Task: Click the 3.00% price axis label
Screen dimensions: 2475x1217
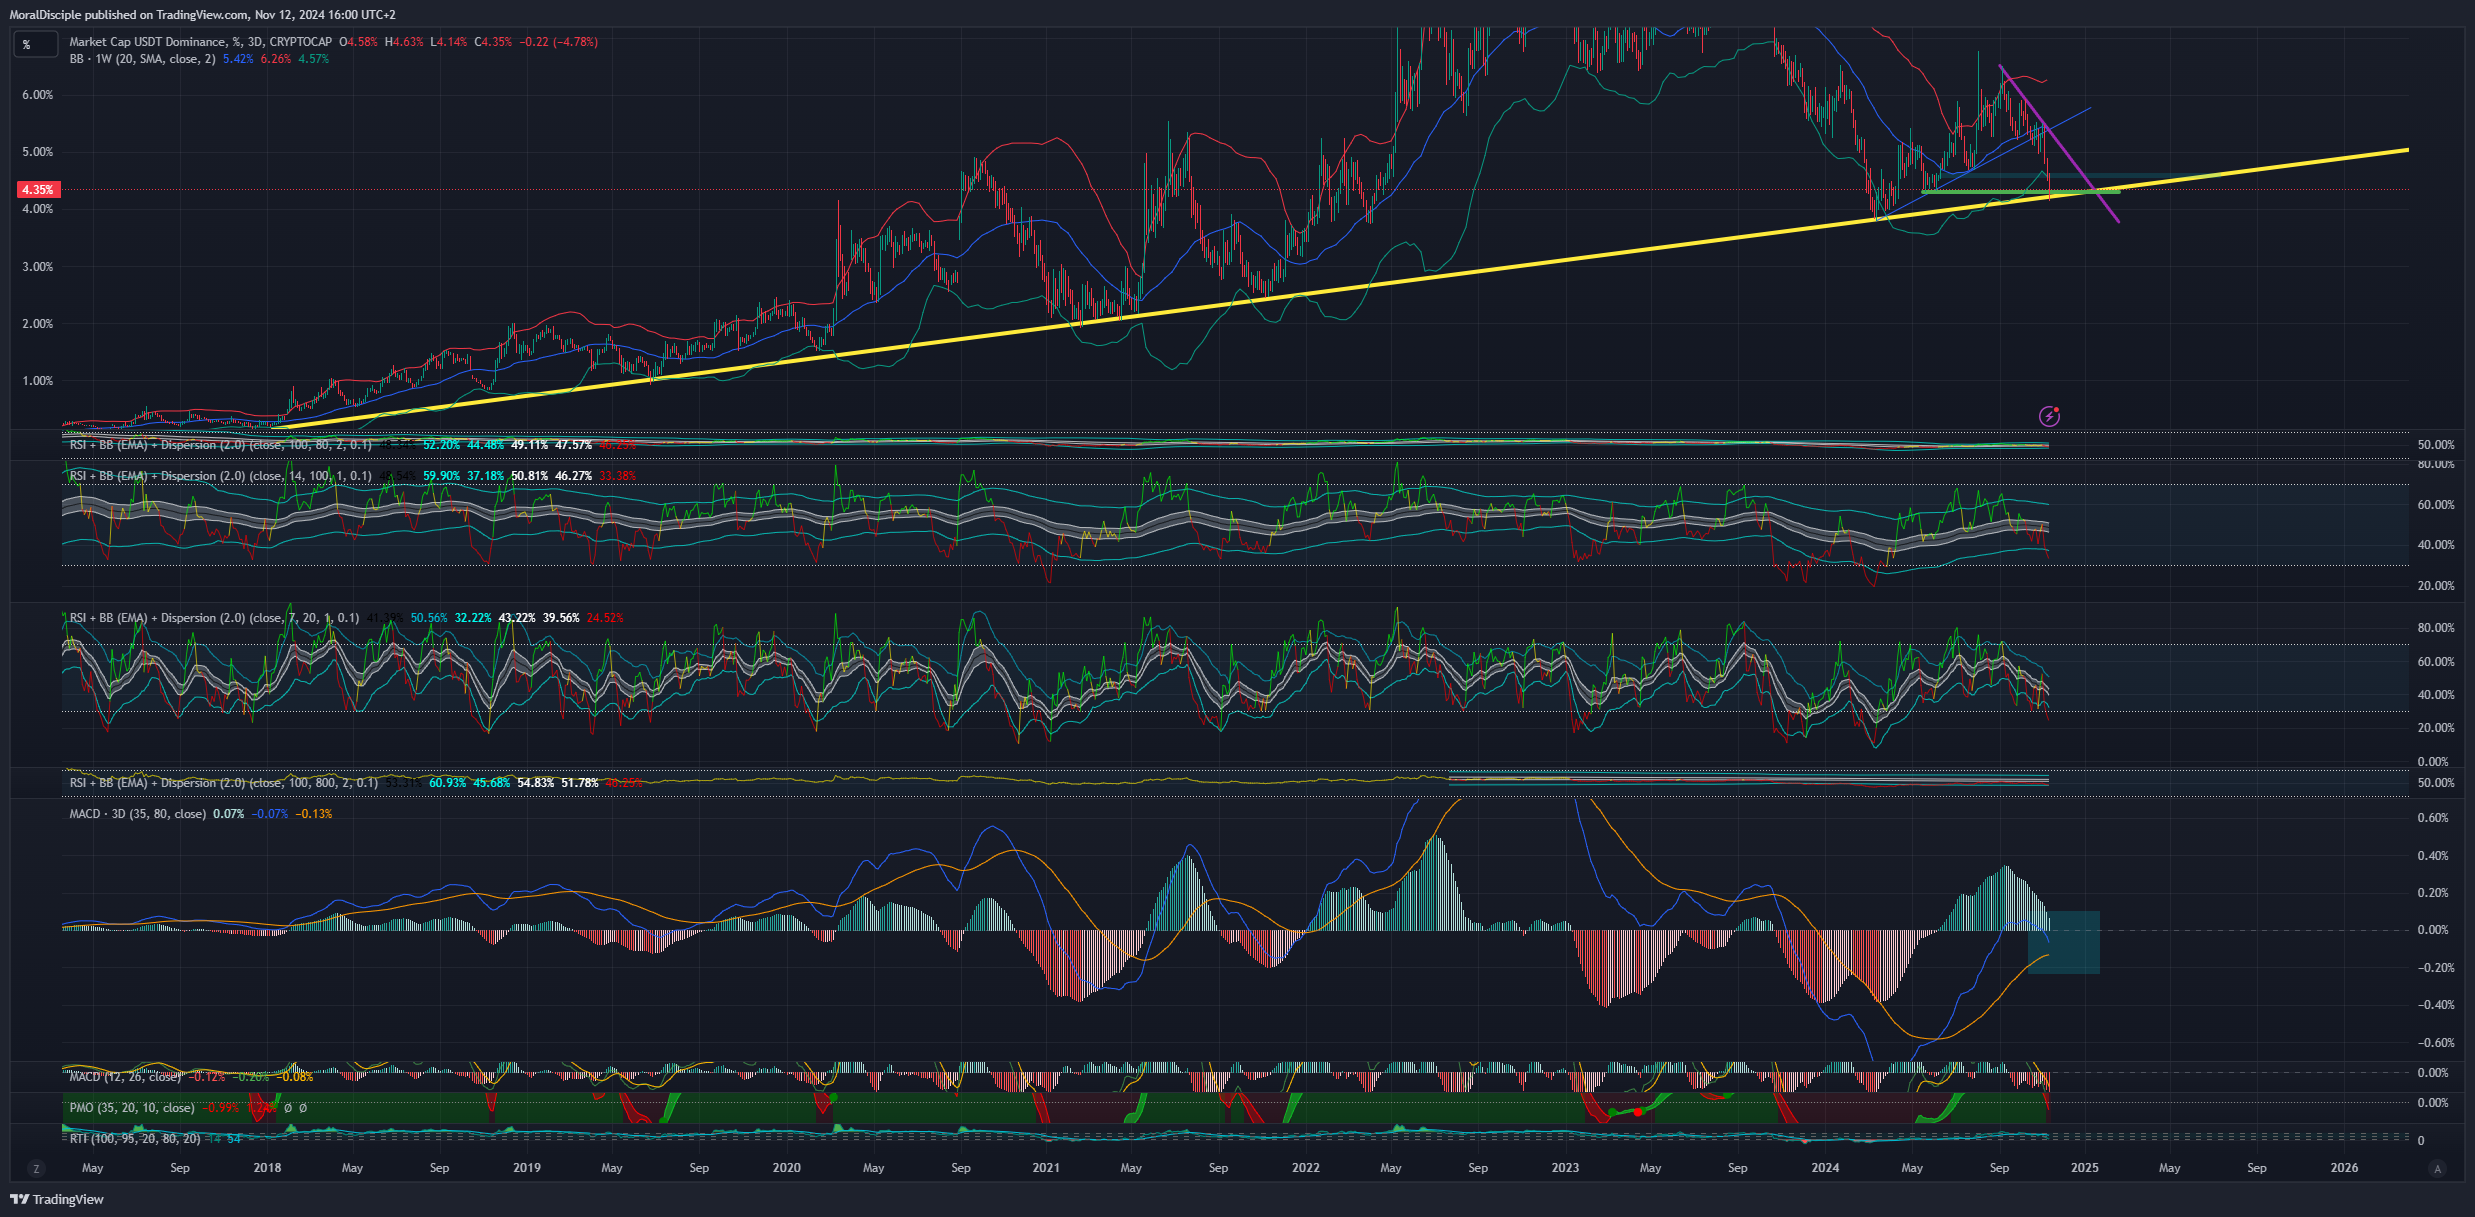Action: click(38, 267)
